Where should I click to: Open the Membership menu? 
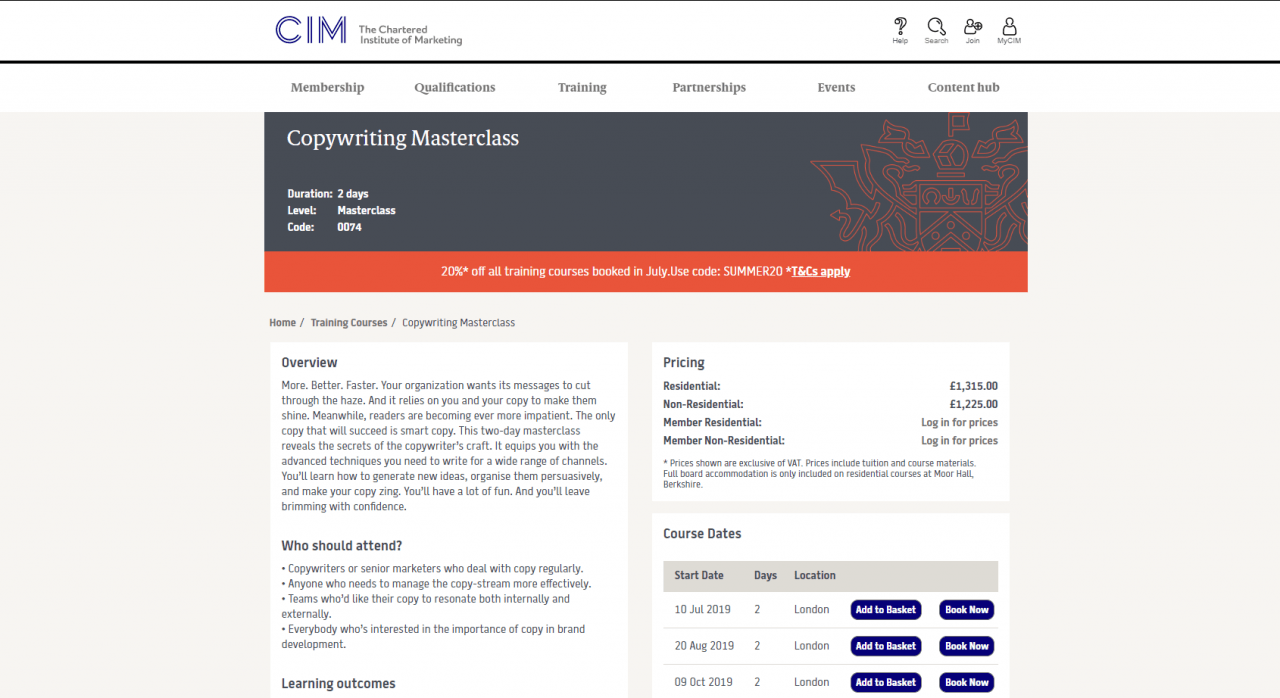point(327,87)
